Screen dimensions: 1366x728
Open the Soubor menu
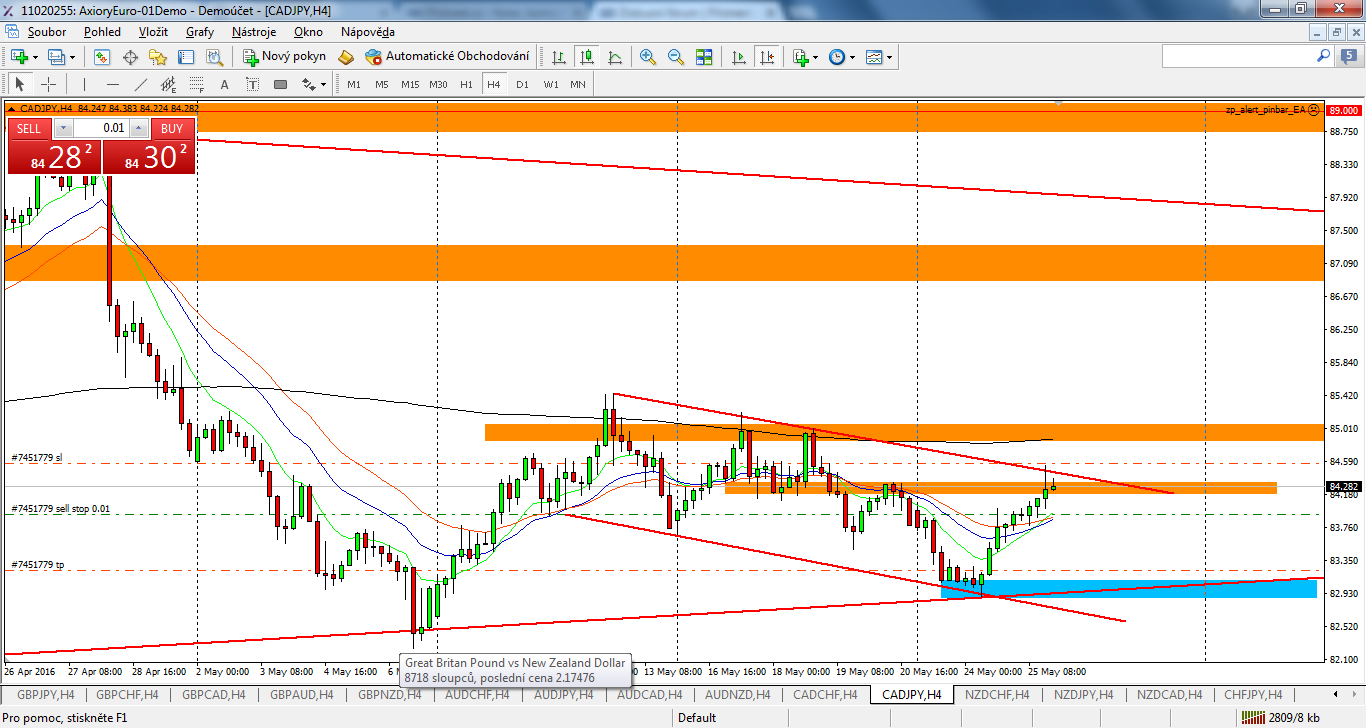pos(46,32)
